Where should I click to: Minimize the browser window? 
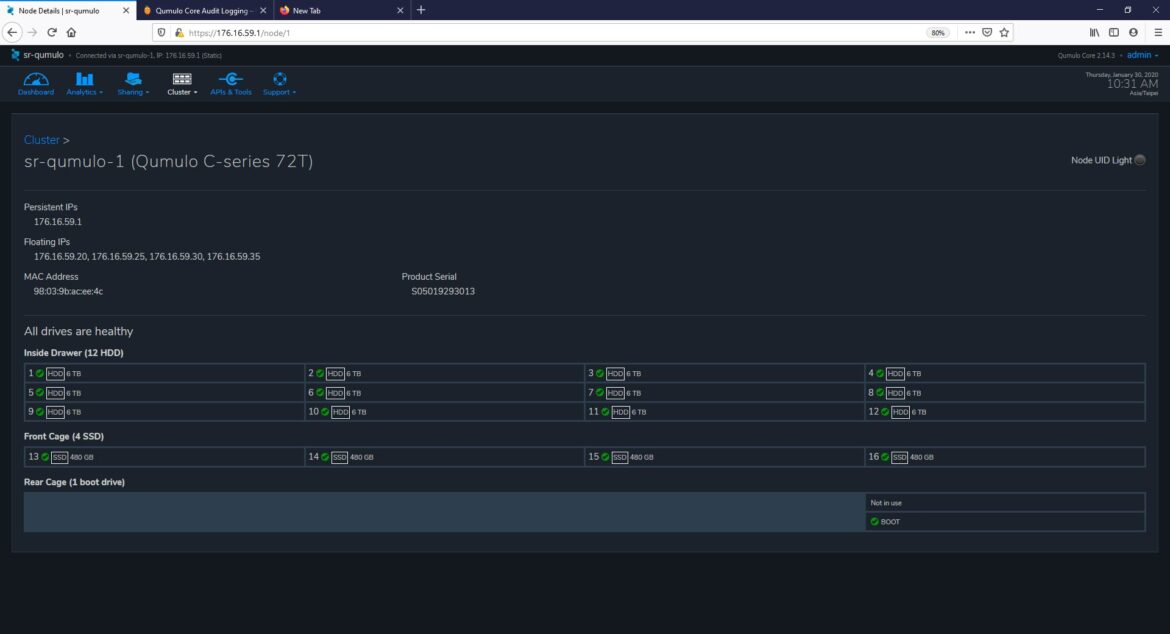click(x=1099, y=10)
